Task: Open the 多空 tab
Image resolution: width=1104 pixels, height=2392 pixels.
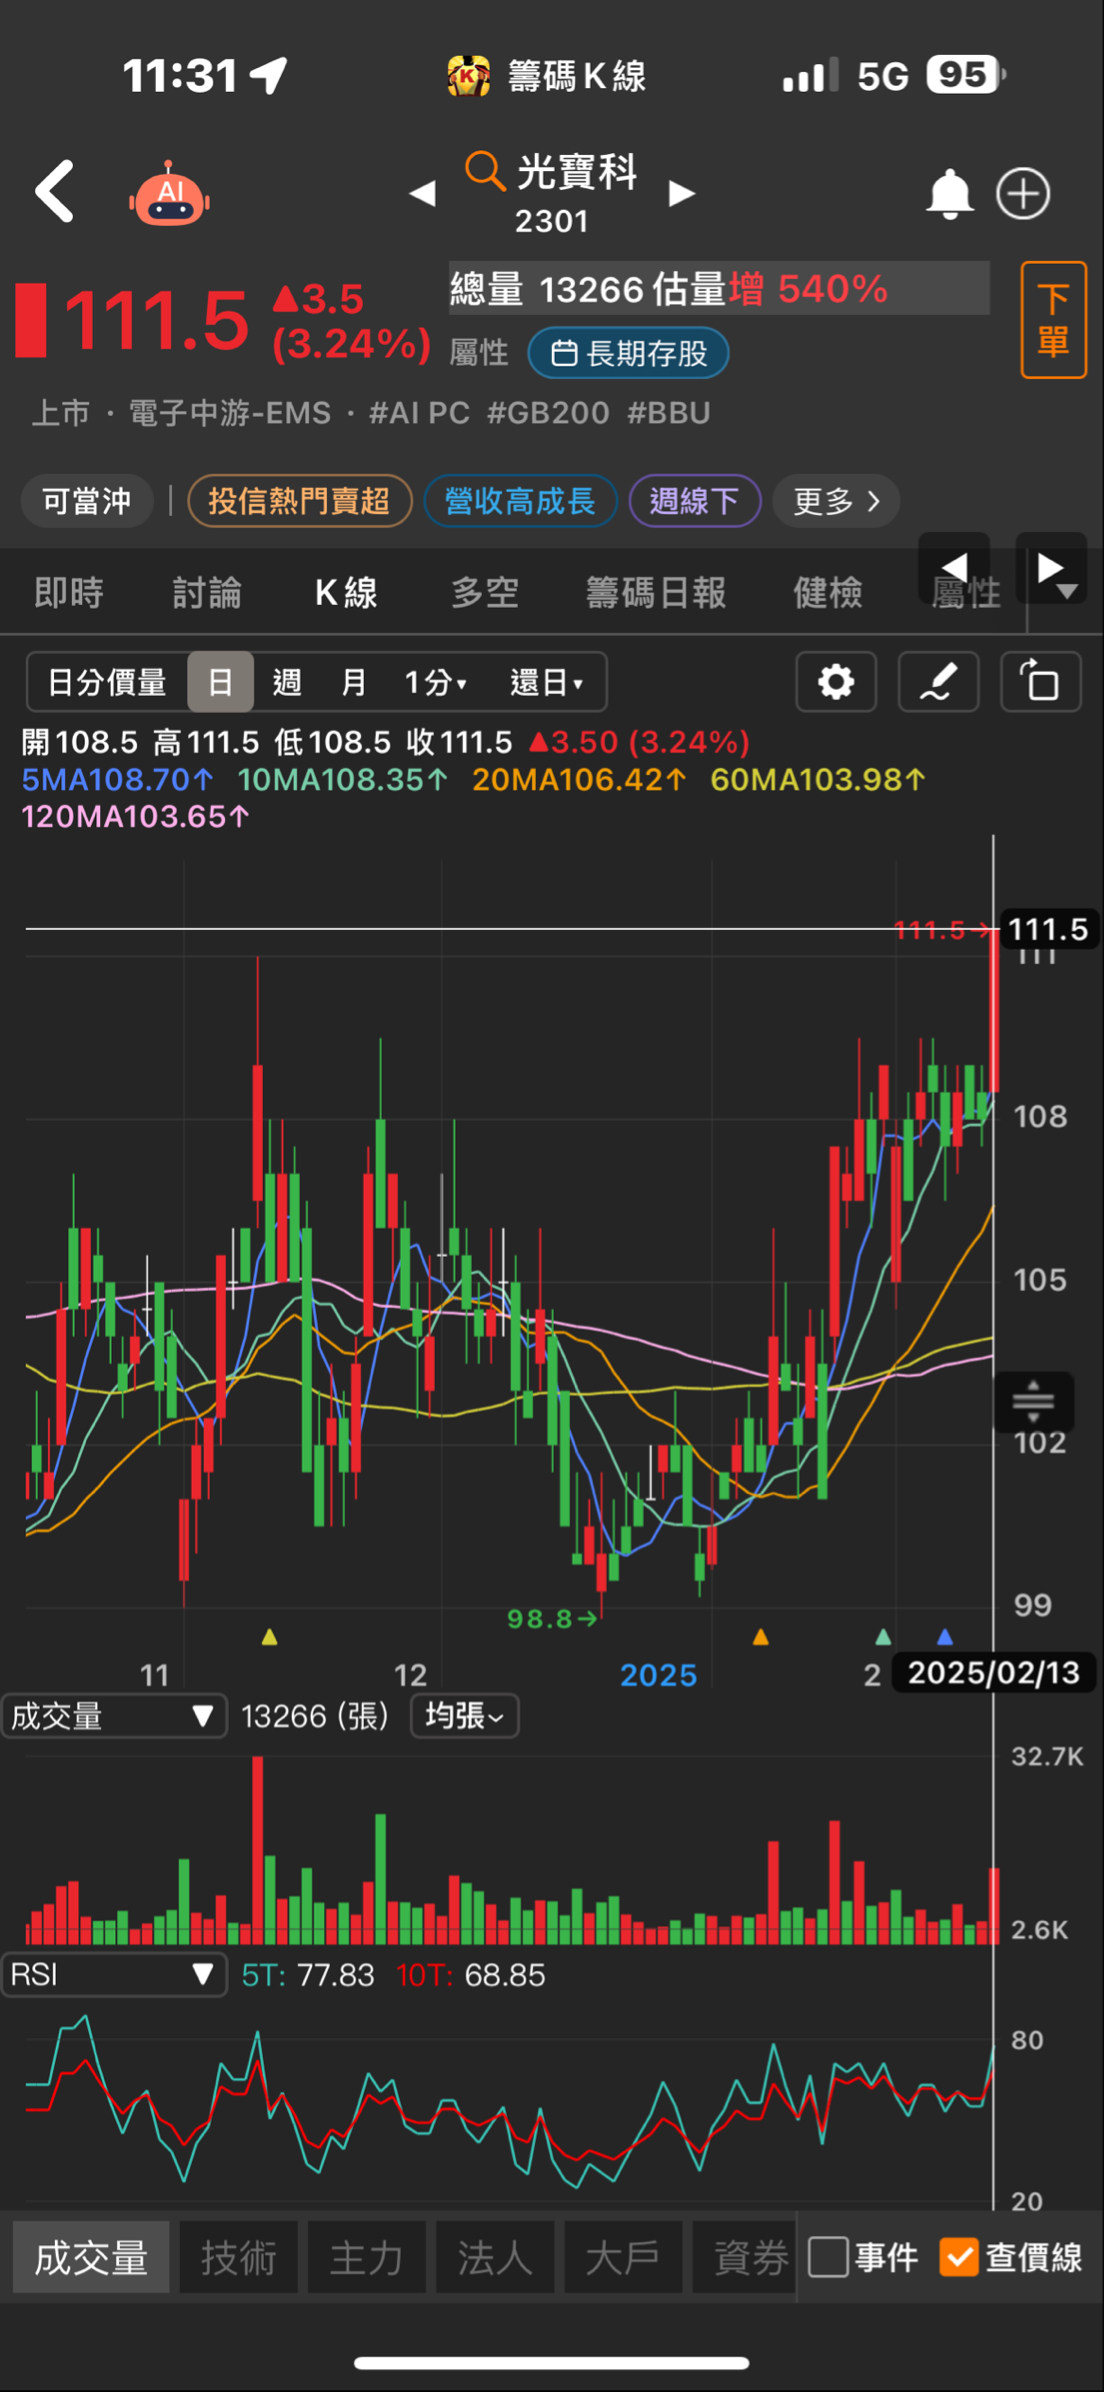Action: pyautogui.click(x=485, y=593)
